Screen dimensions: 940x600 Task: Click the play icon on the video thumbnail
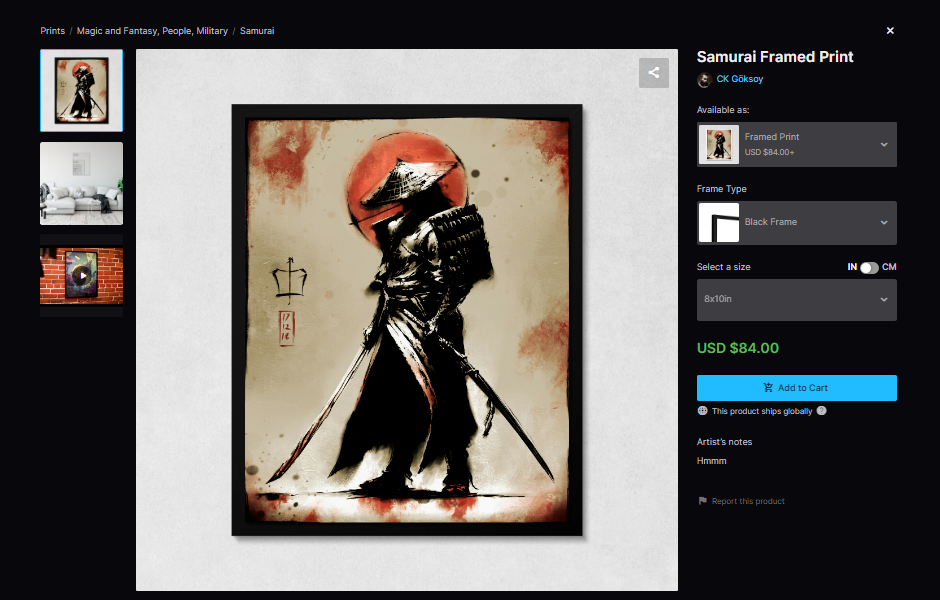82,276
